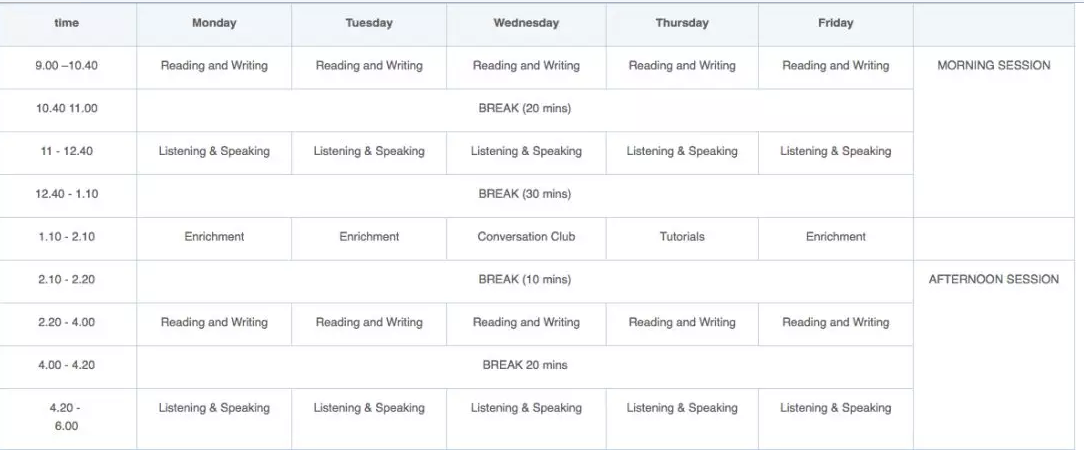Viewport: 1084px width, 458px height.
Task: Select the 12.40 - 1.10 time cell
Action: click(x=67, y=194)
